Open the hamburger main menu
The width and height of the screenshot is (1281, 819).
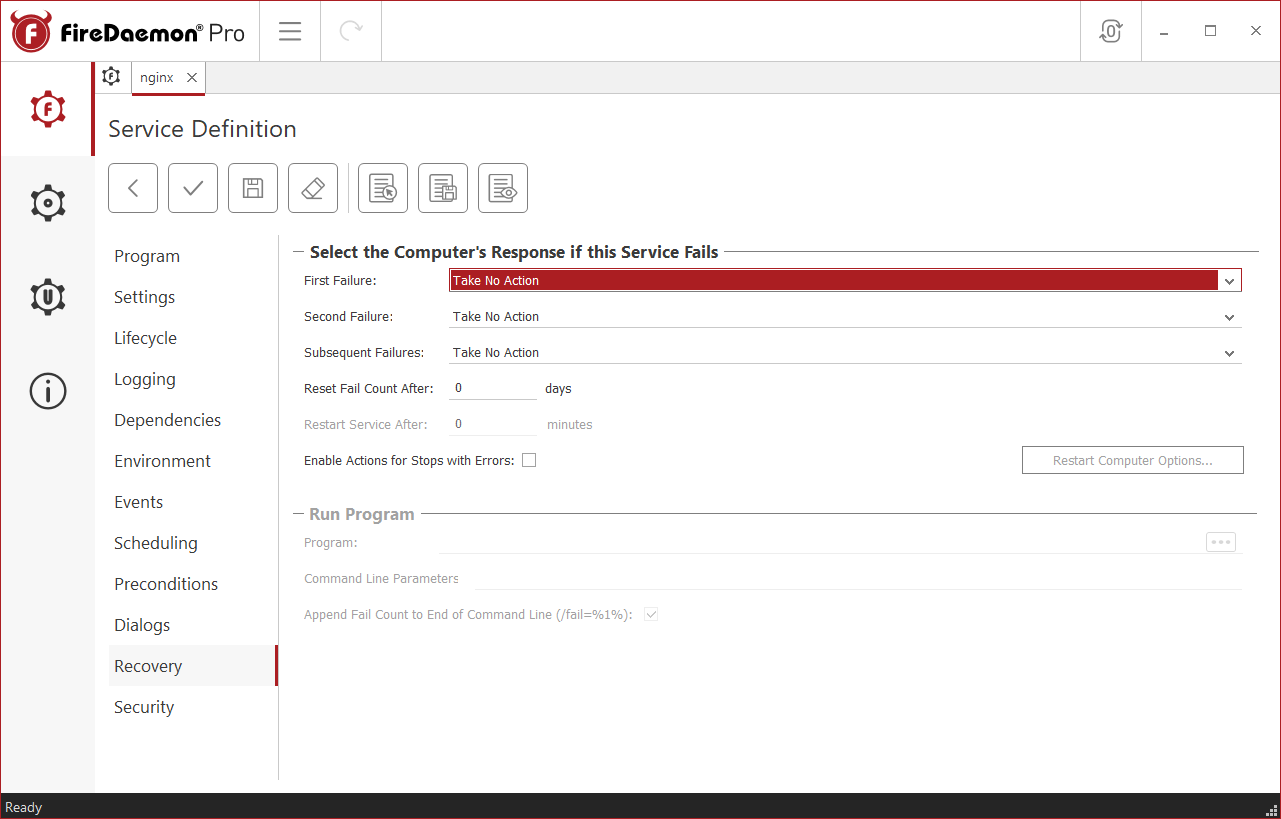[290, 31]
